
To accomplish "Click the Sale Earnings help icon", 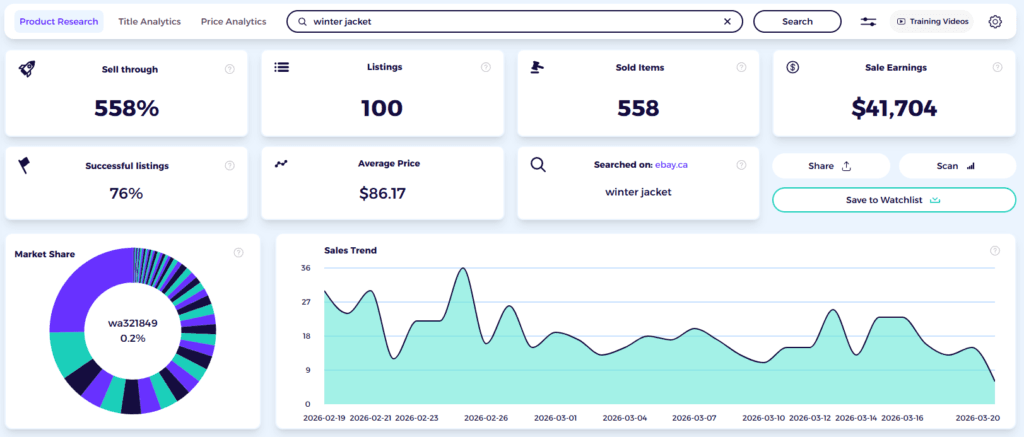I will pos(997,68).
